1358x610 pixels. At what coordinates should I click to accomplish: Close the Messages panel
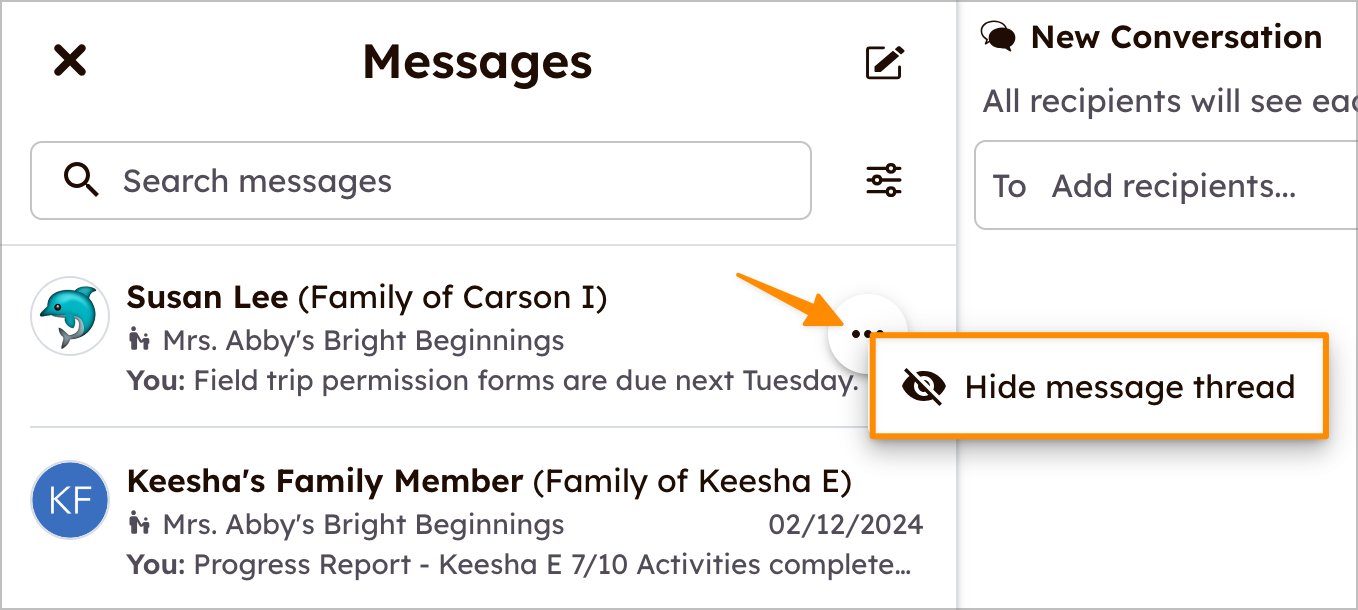click(70, 60)
